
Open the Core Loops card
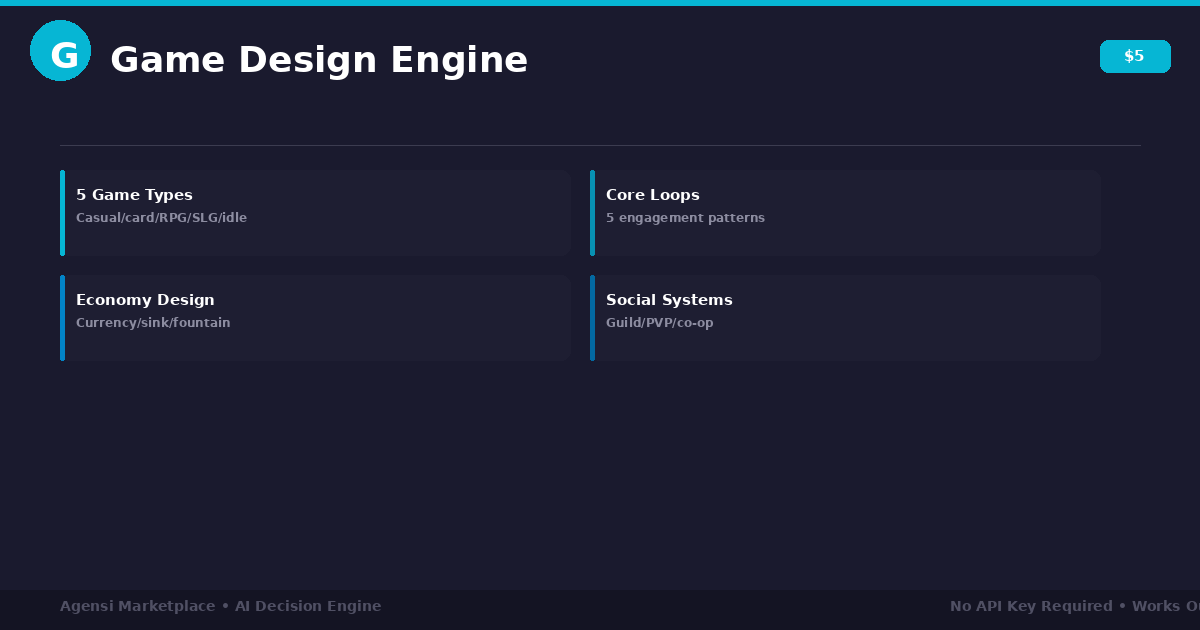845,213
